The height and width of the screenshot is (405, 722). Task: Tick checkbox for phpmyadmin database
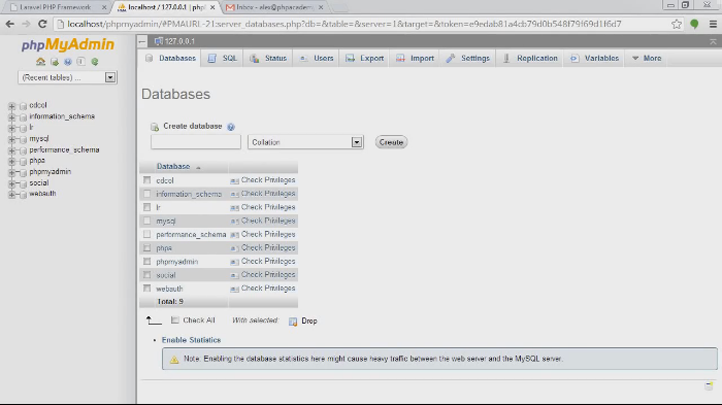click(x=147, y=261)
